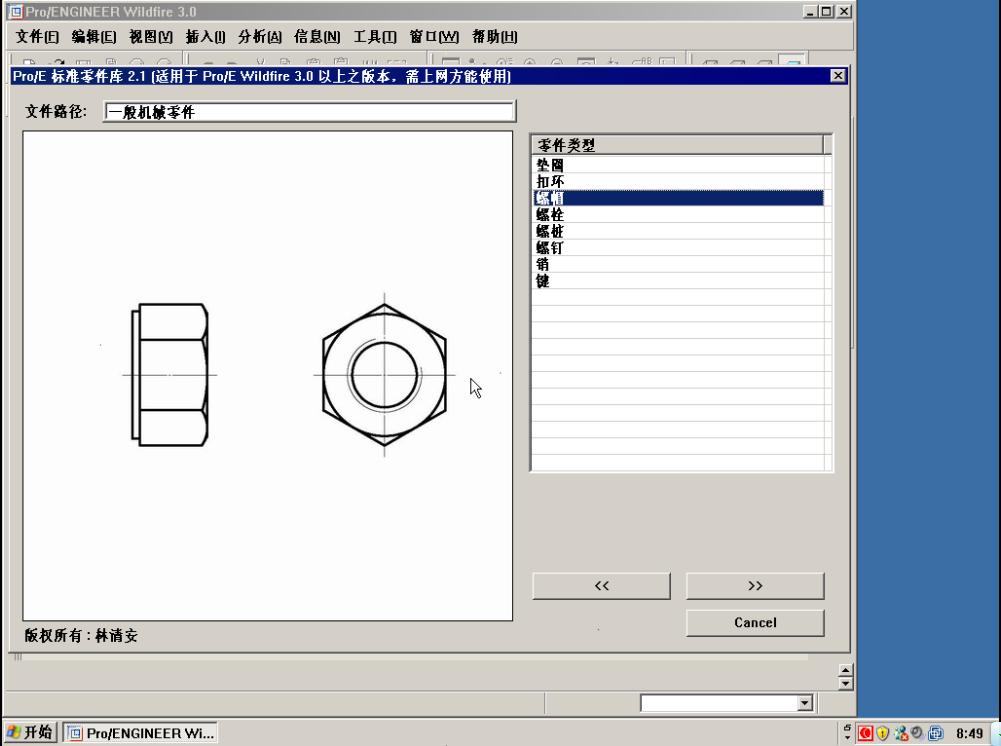Select 销 in the part type list

[x=679, y=264]
